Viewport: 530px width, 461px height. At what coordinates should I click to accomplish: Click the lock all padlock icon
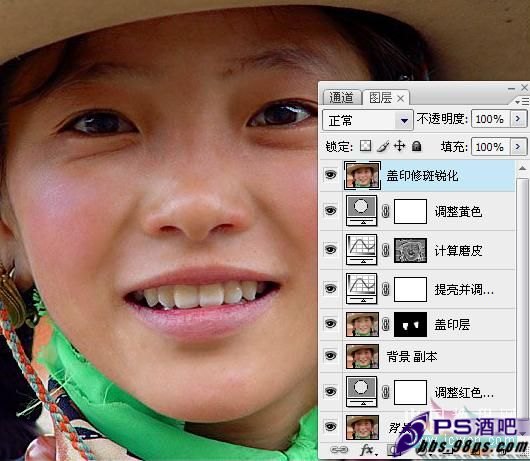point(417,146)
